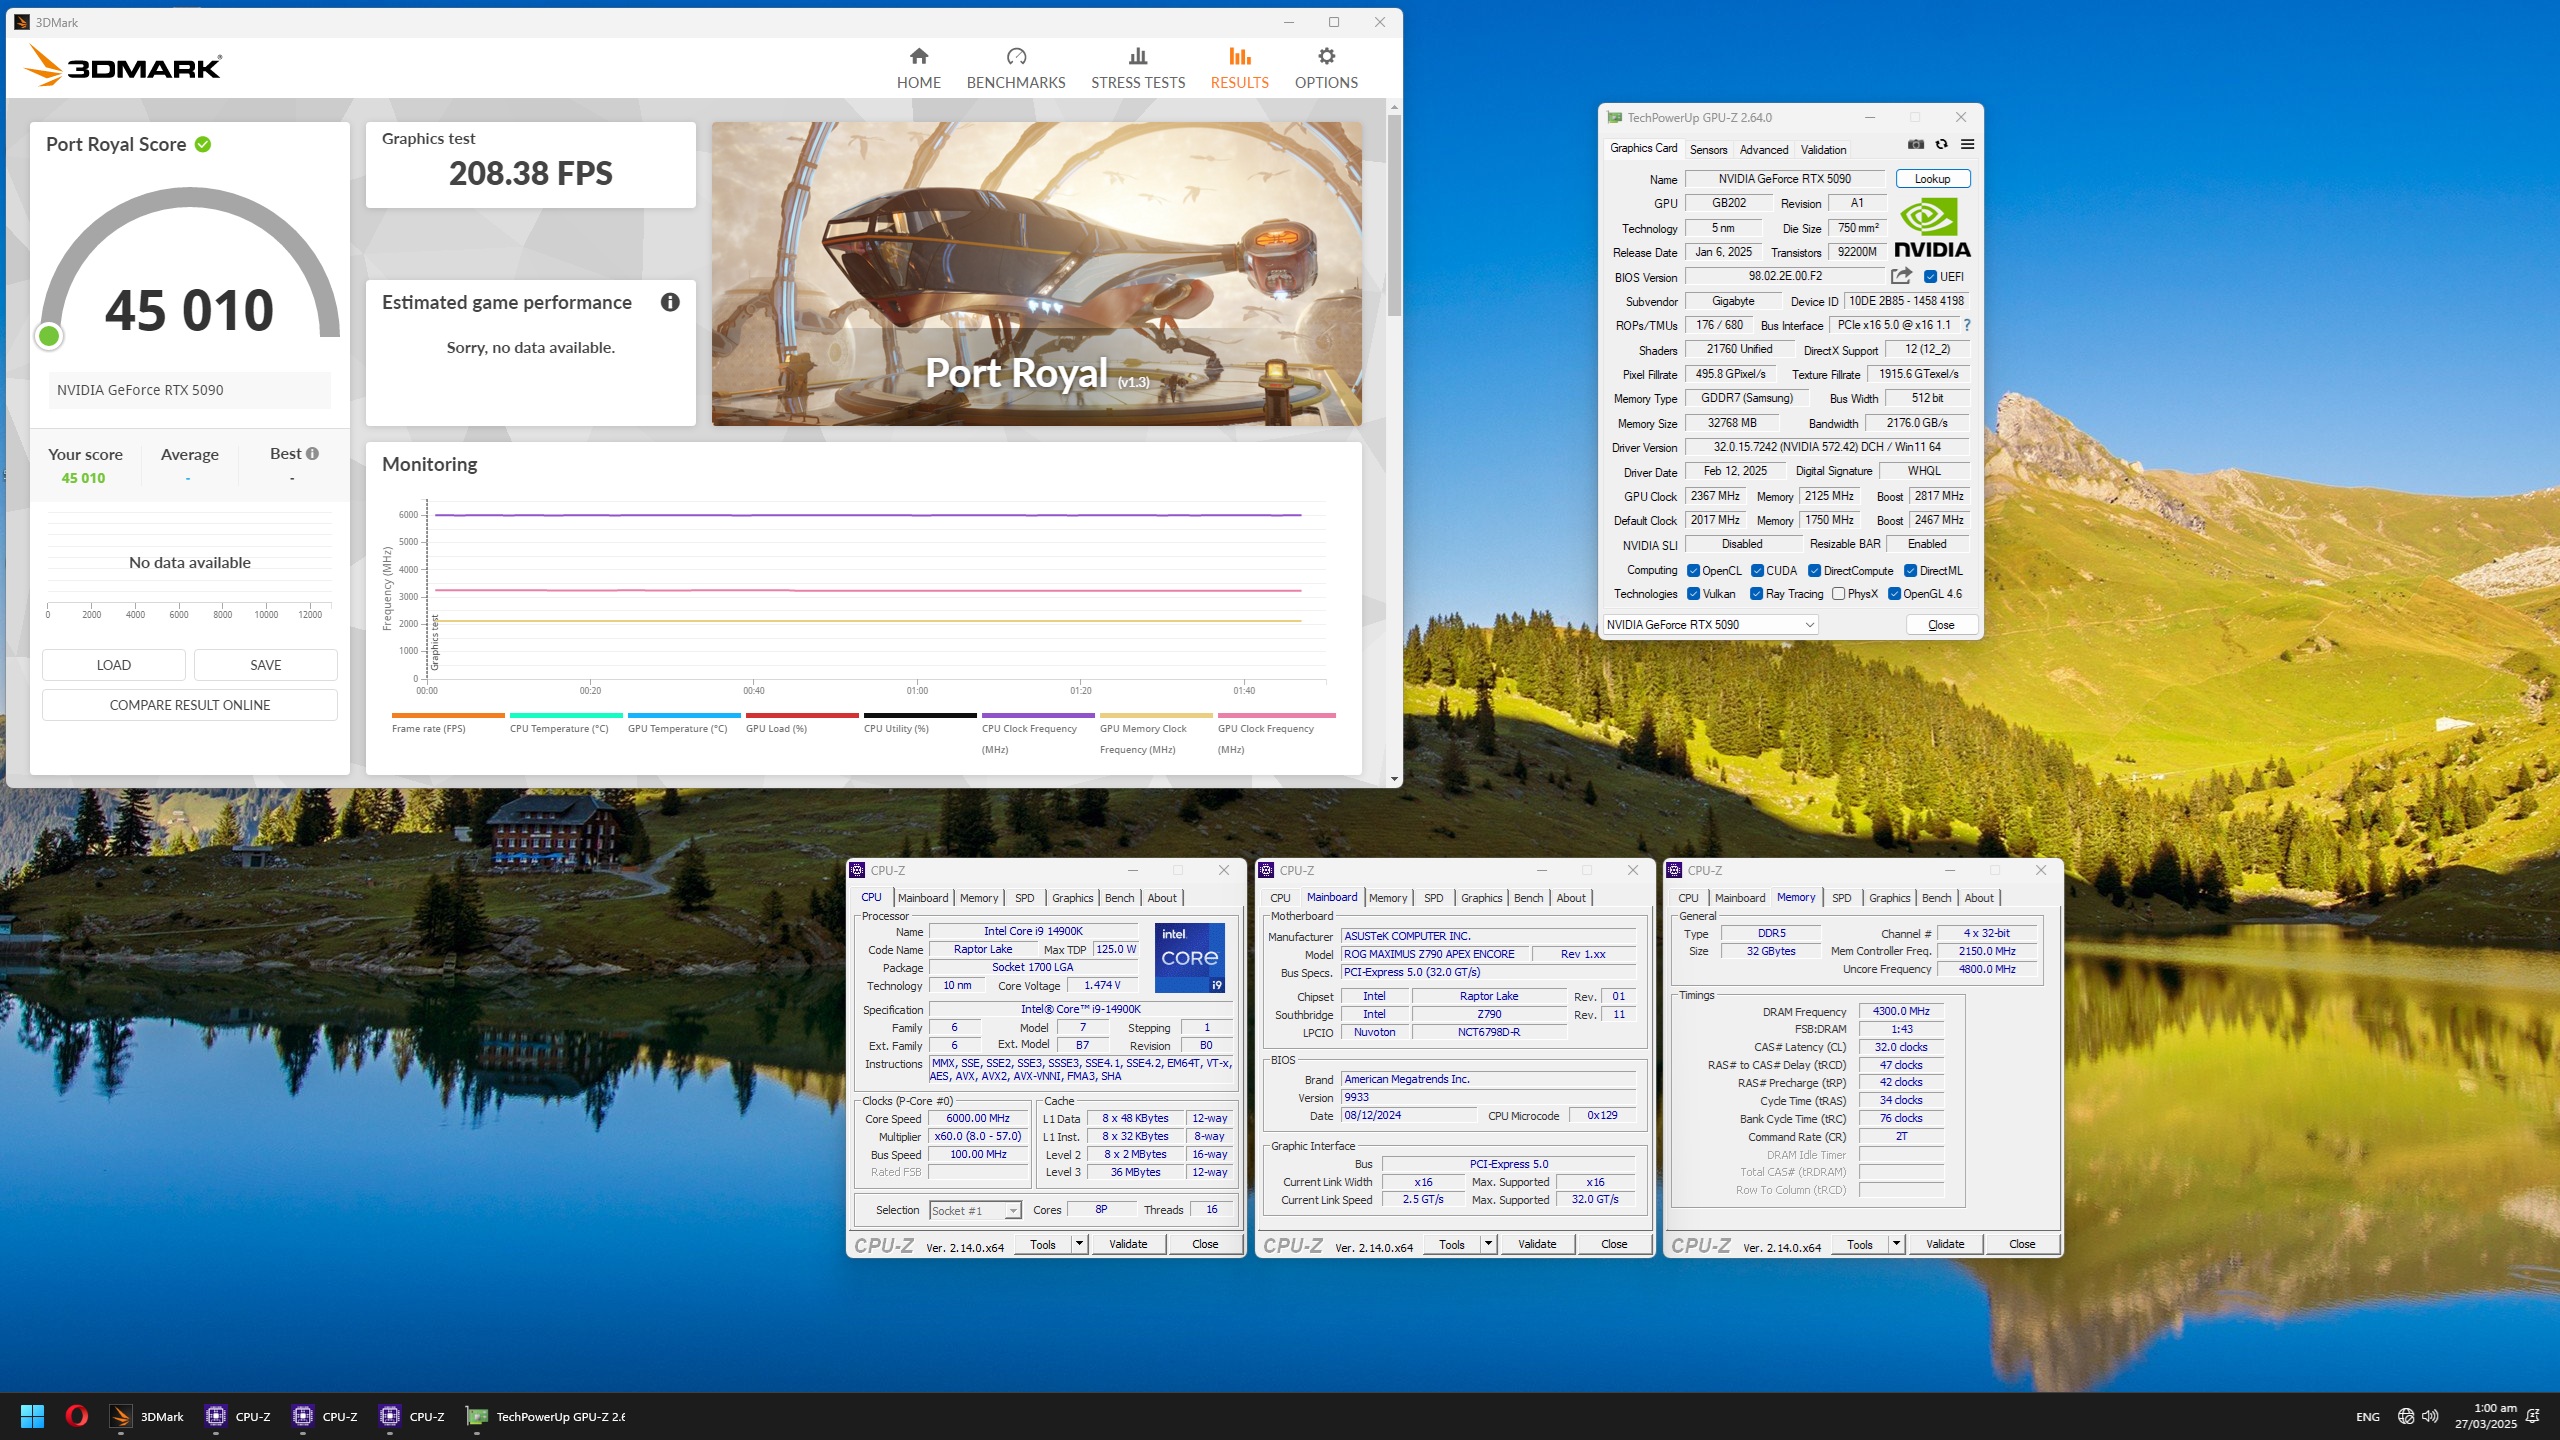The height and width of the screenshot is (1440, 2560).
Task: Toggle OpenGL 4.6 checkbox in GPU-Z
Action: click(x=1894, y=594)
